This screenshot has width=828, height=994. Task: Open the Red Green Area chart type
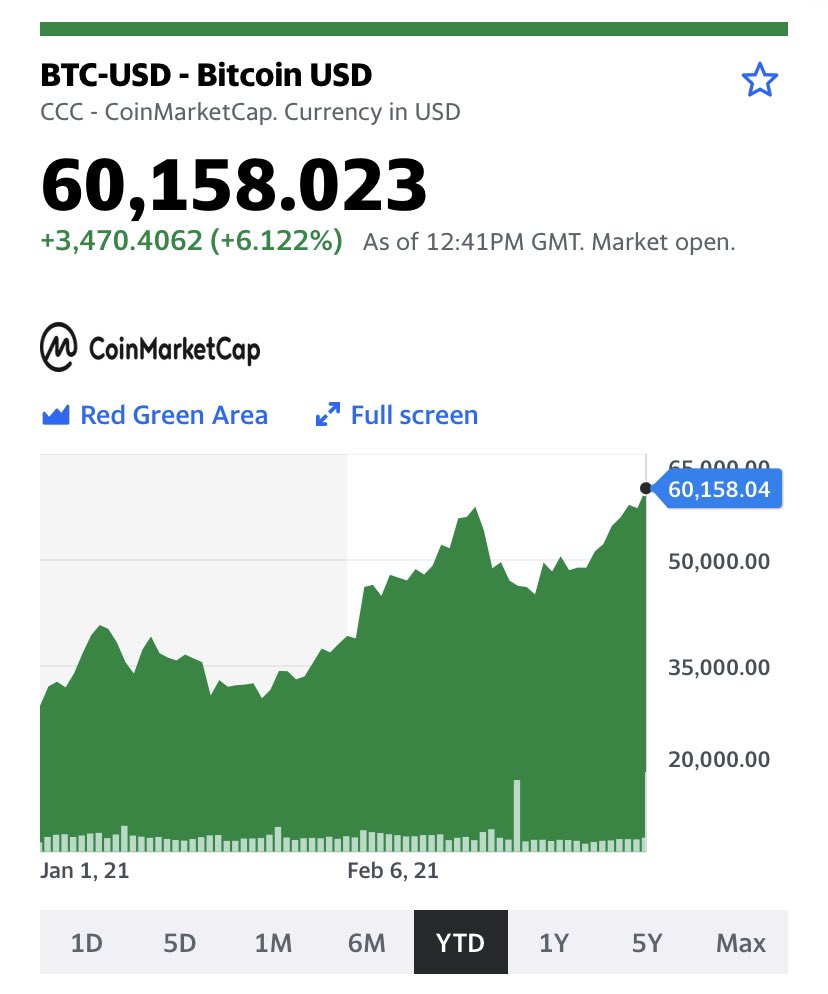tap(173, 415)
